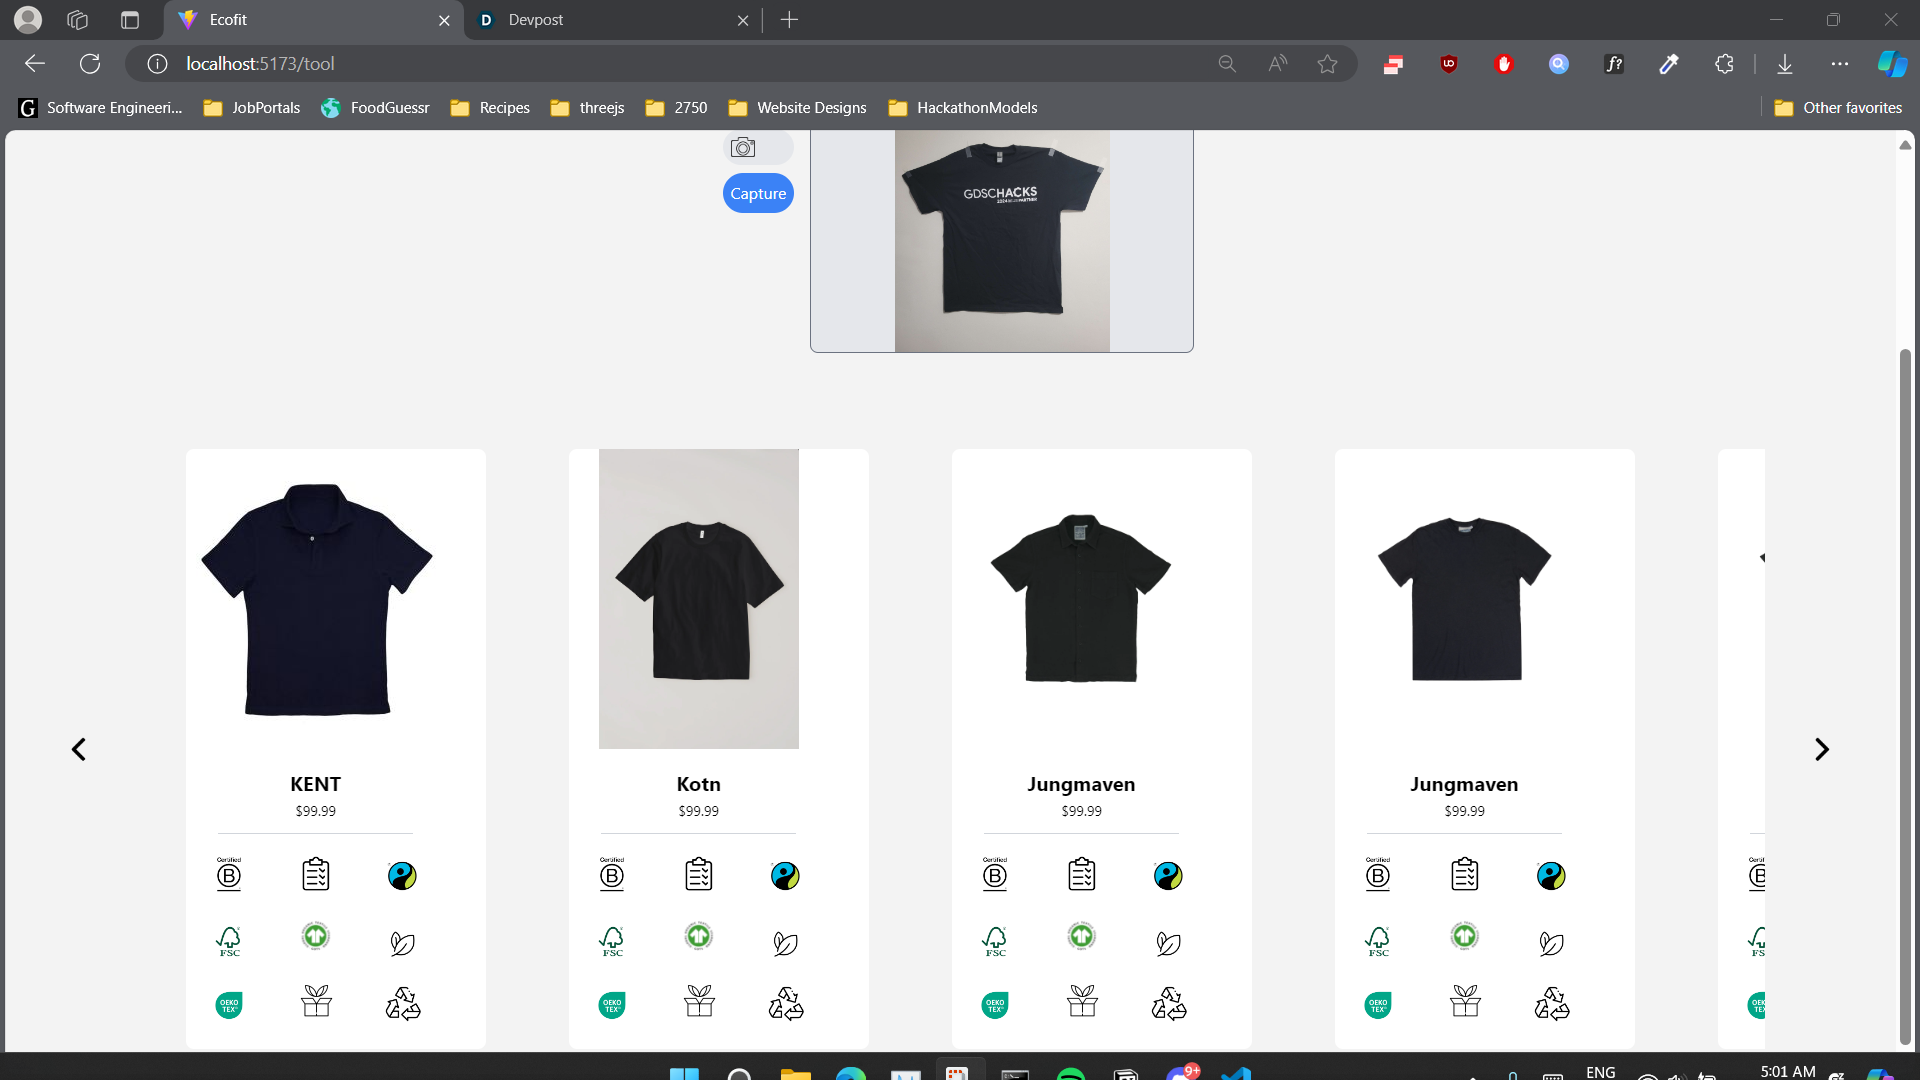Open the Recipes bookmarks folder

tap(490, 108)
